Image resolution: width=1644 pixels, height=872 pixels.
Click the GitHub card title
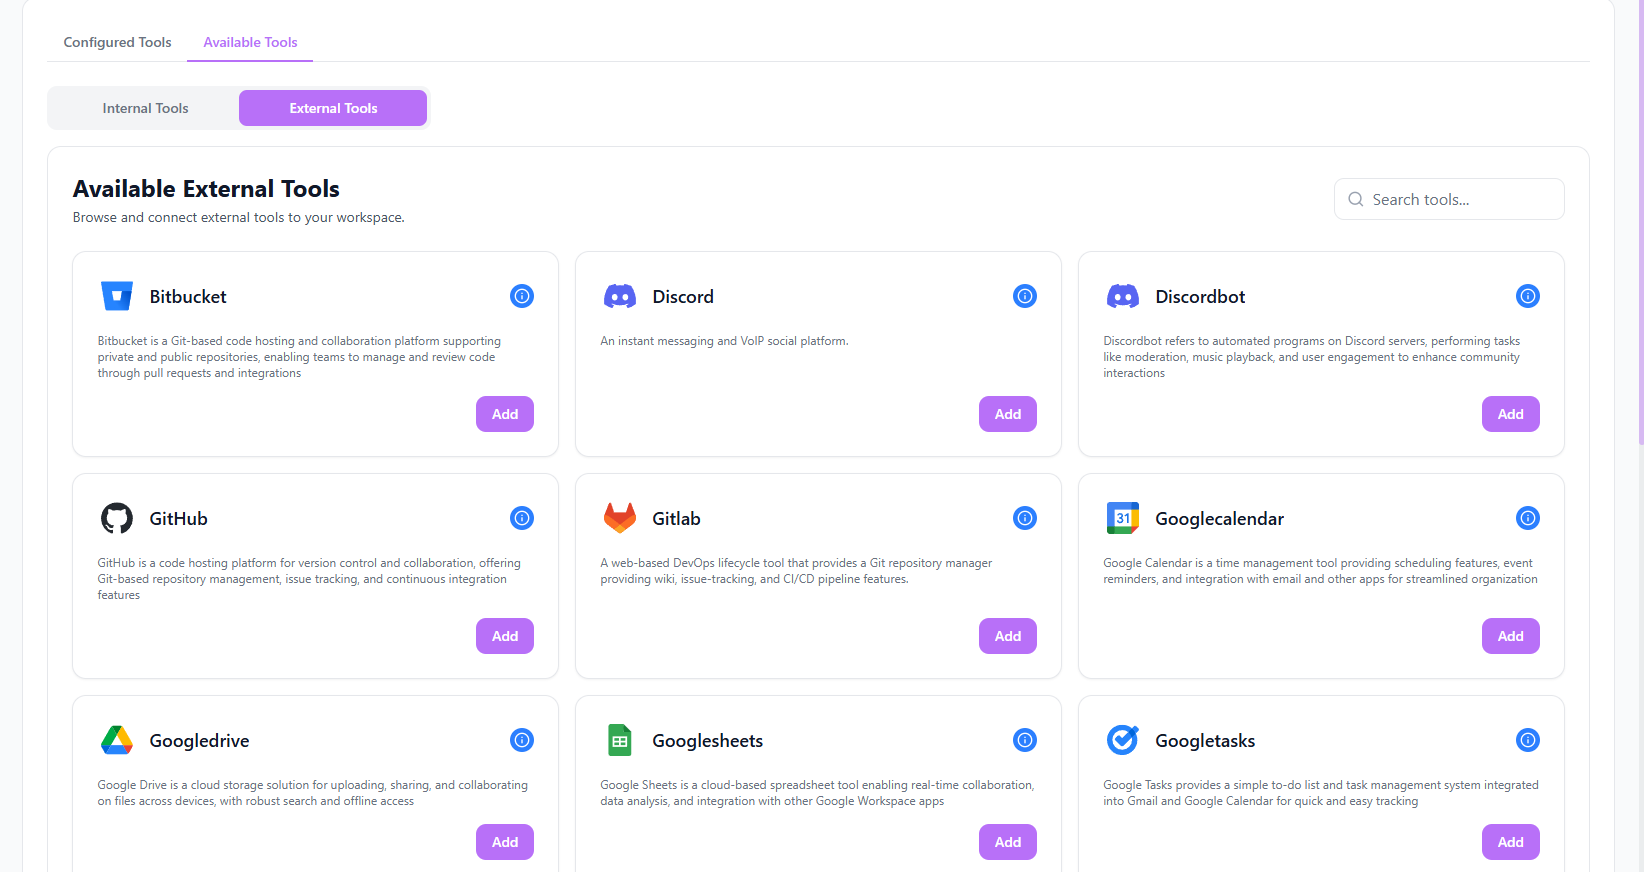pos(179,518)
